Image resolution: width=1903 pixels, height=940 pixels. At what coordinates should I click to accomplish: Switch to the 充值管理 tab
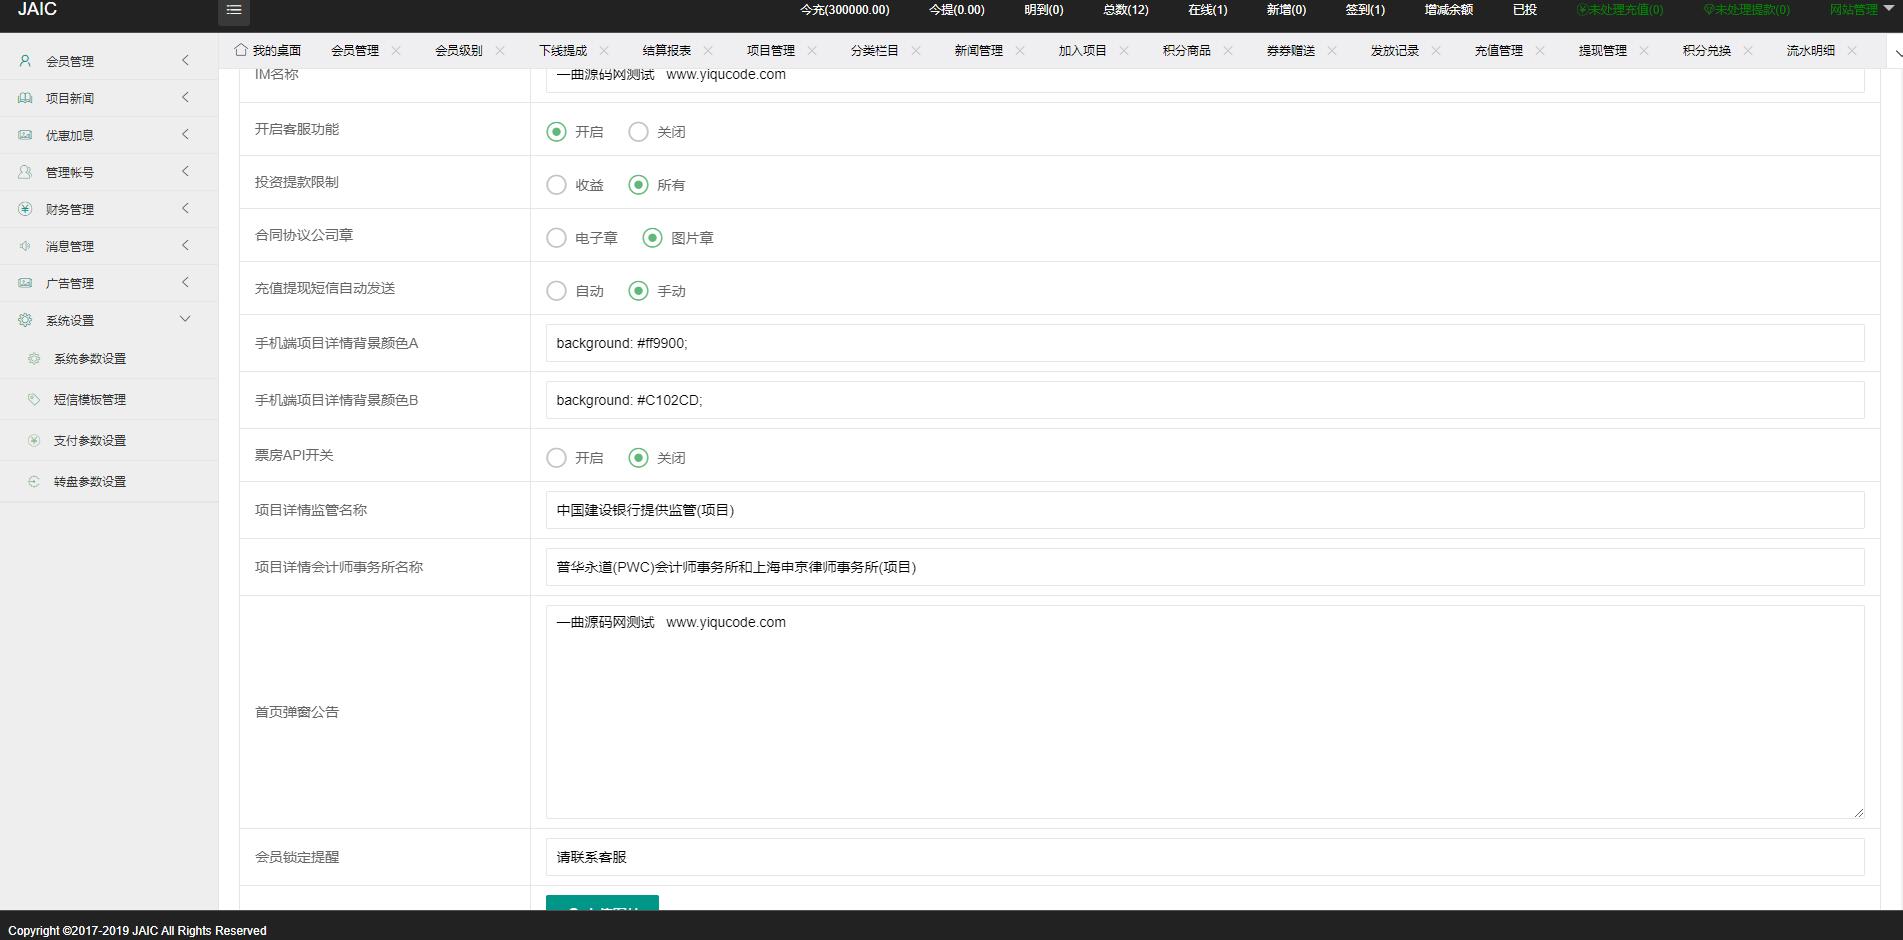click(x=1498, y=50)
